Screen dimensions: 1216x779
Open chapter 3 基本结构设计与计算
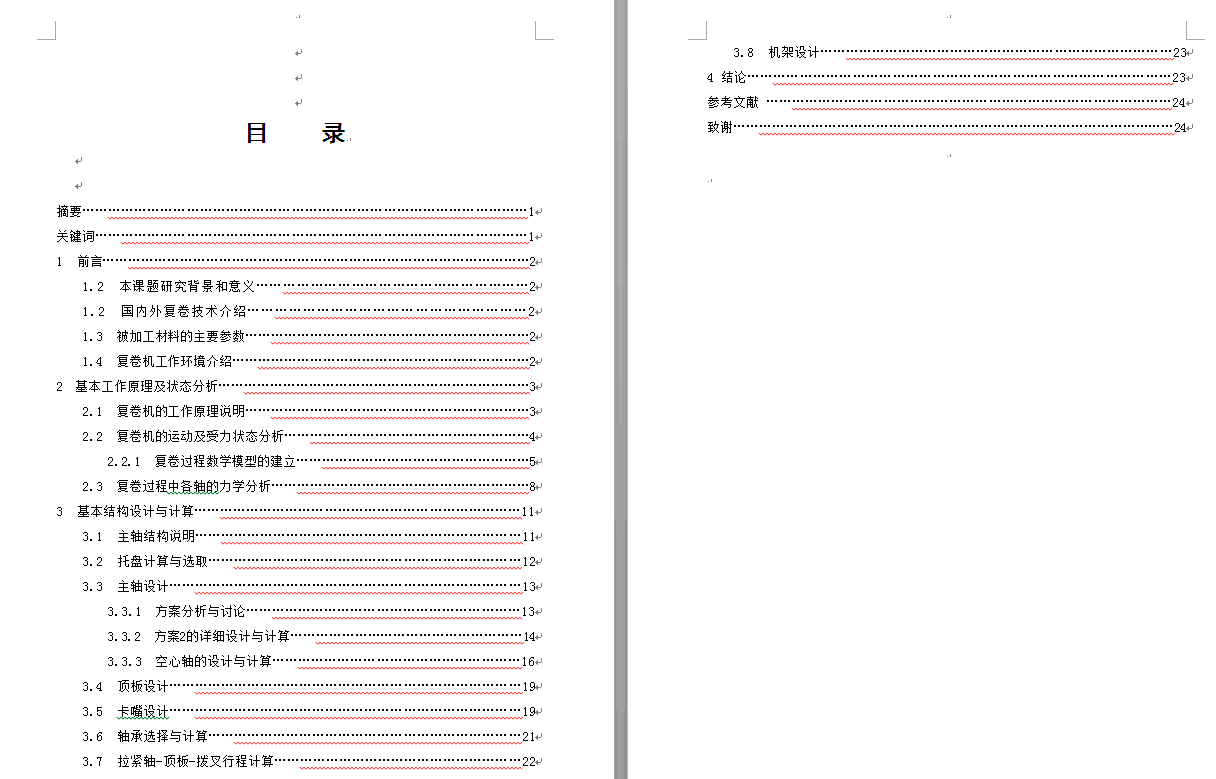(x=296, y=512)
